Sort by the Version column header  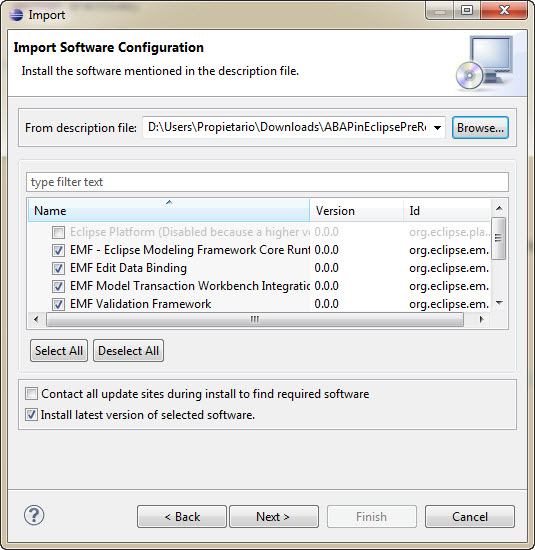pyautogui.click(x=356, y=210)
